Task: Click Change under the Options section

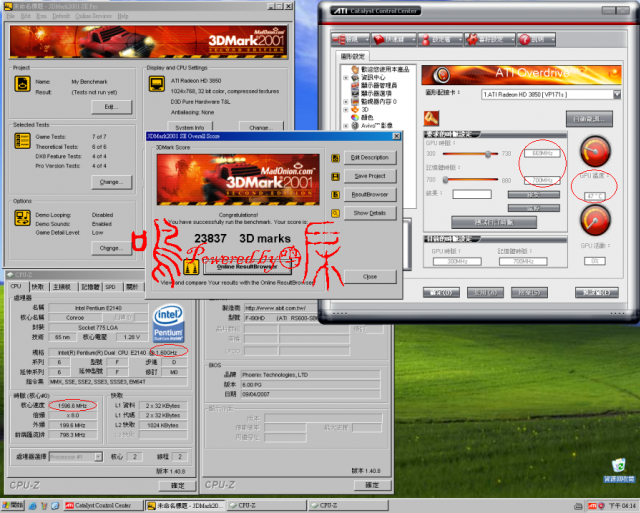Action: [x=111, y=248]
